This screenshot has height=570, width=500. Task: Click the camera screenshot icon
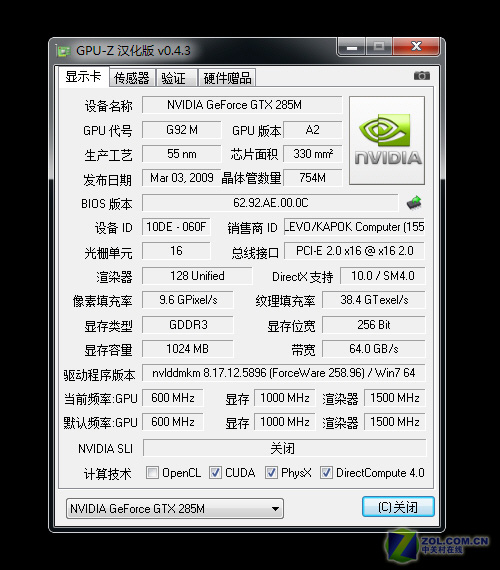click(x=422, y=76)
